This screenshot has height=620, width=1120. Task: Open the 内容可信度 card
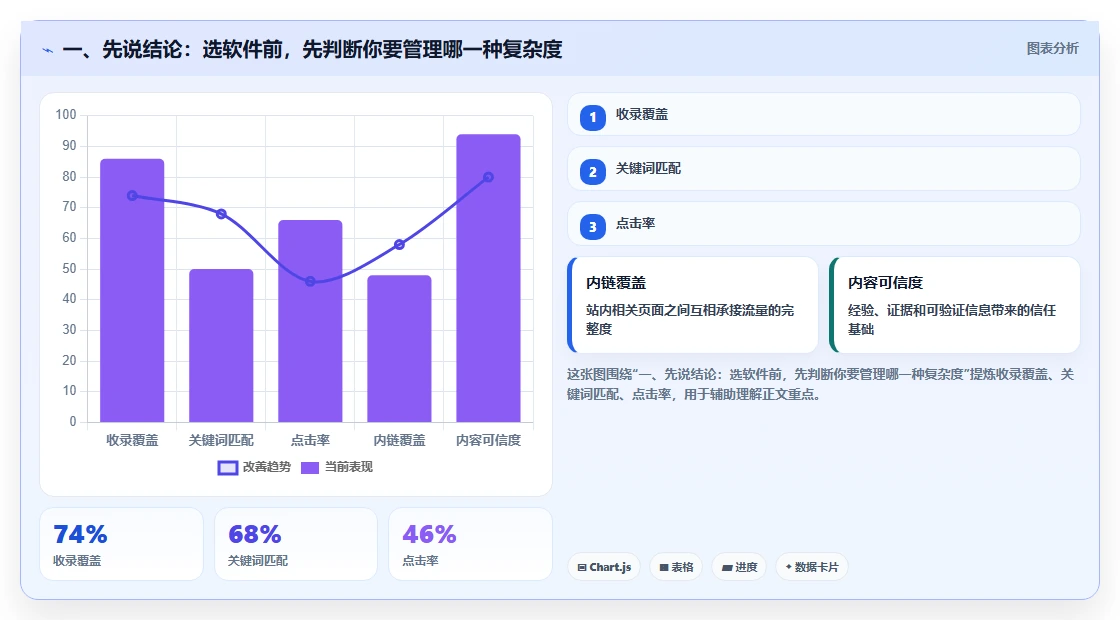(955, 305)
